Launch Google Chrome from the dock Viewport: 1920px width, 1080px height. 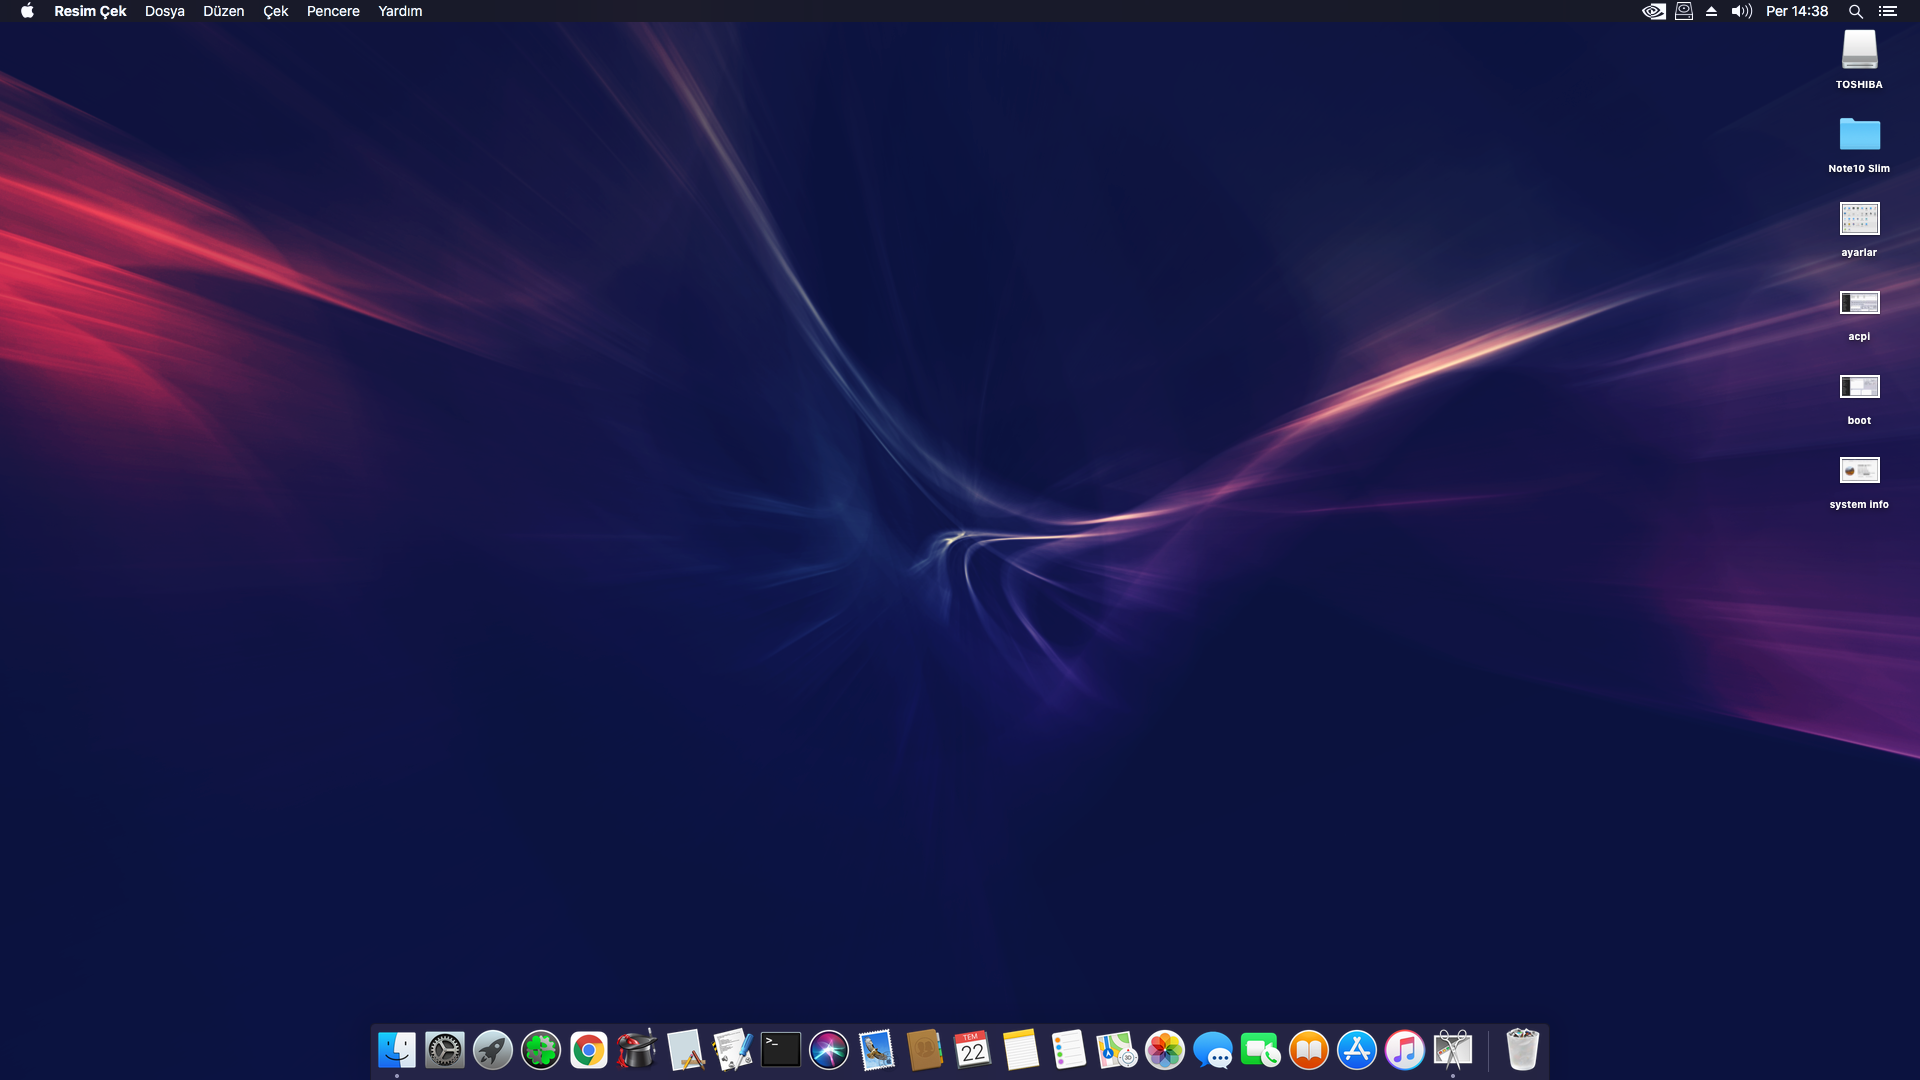click(589, 1050)
